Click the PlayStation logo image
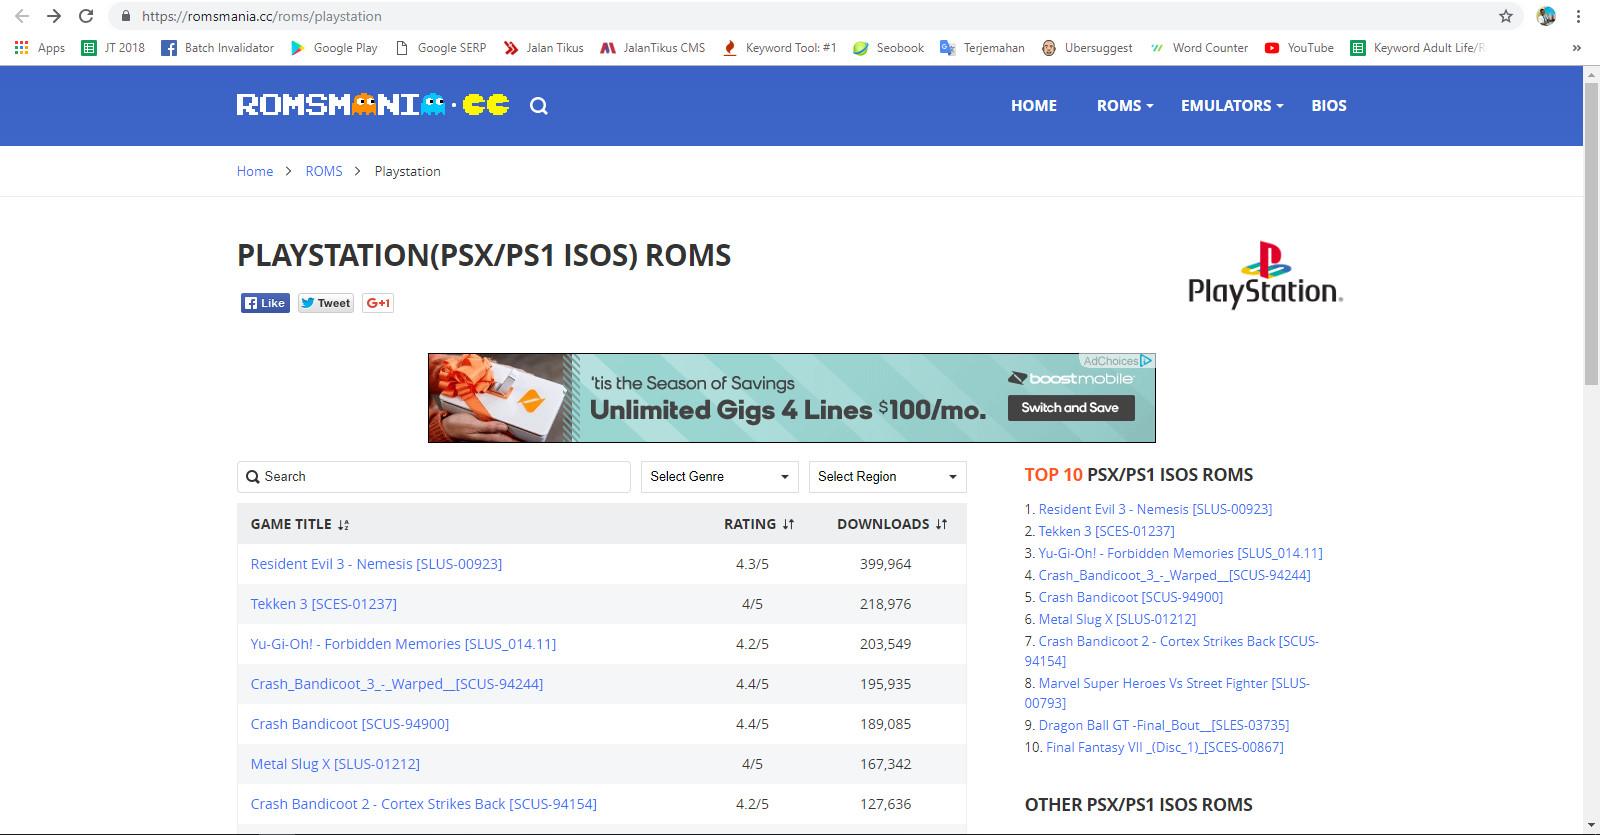Viewport: 1600px width, 835px height. (x=1265, y=274)
